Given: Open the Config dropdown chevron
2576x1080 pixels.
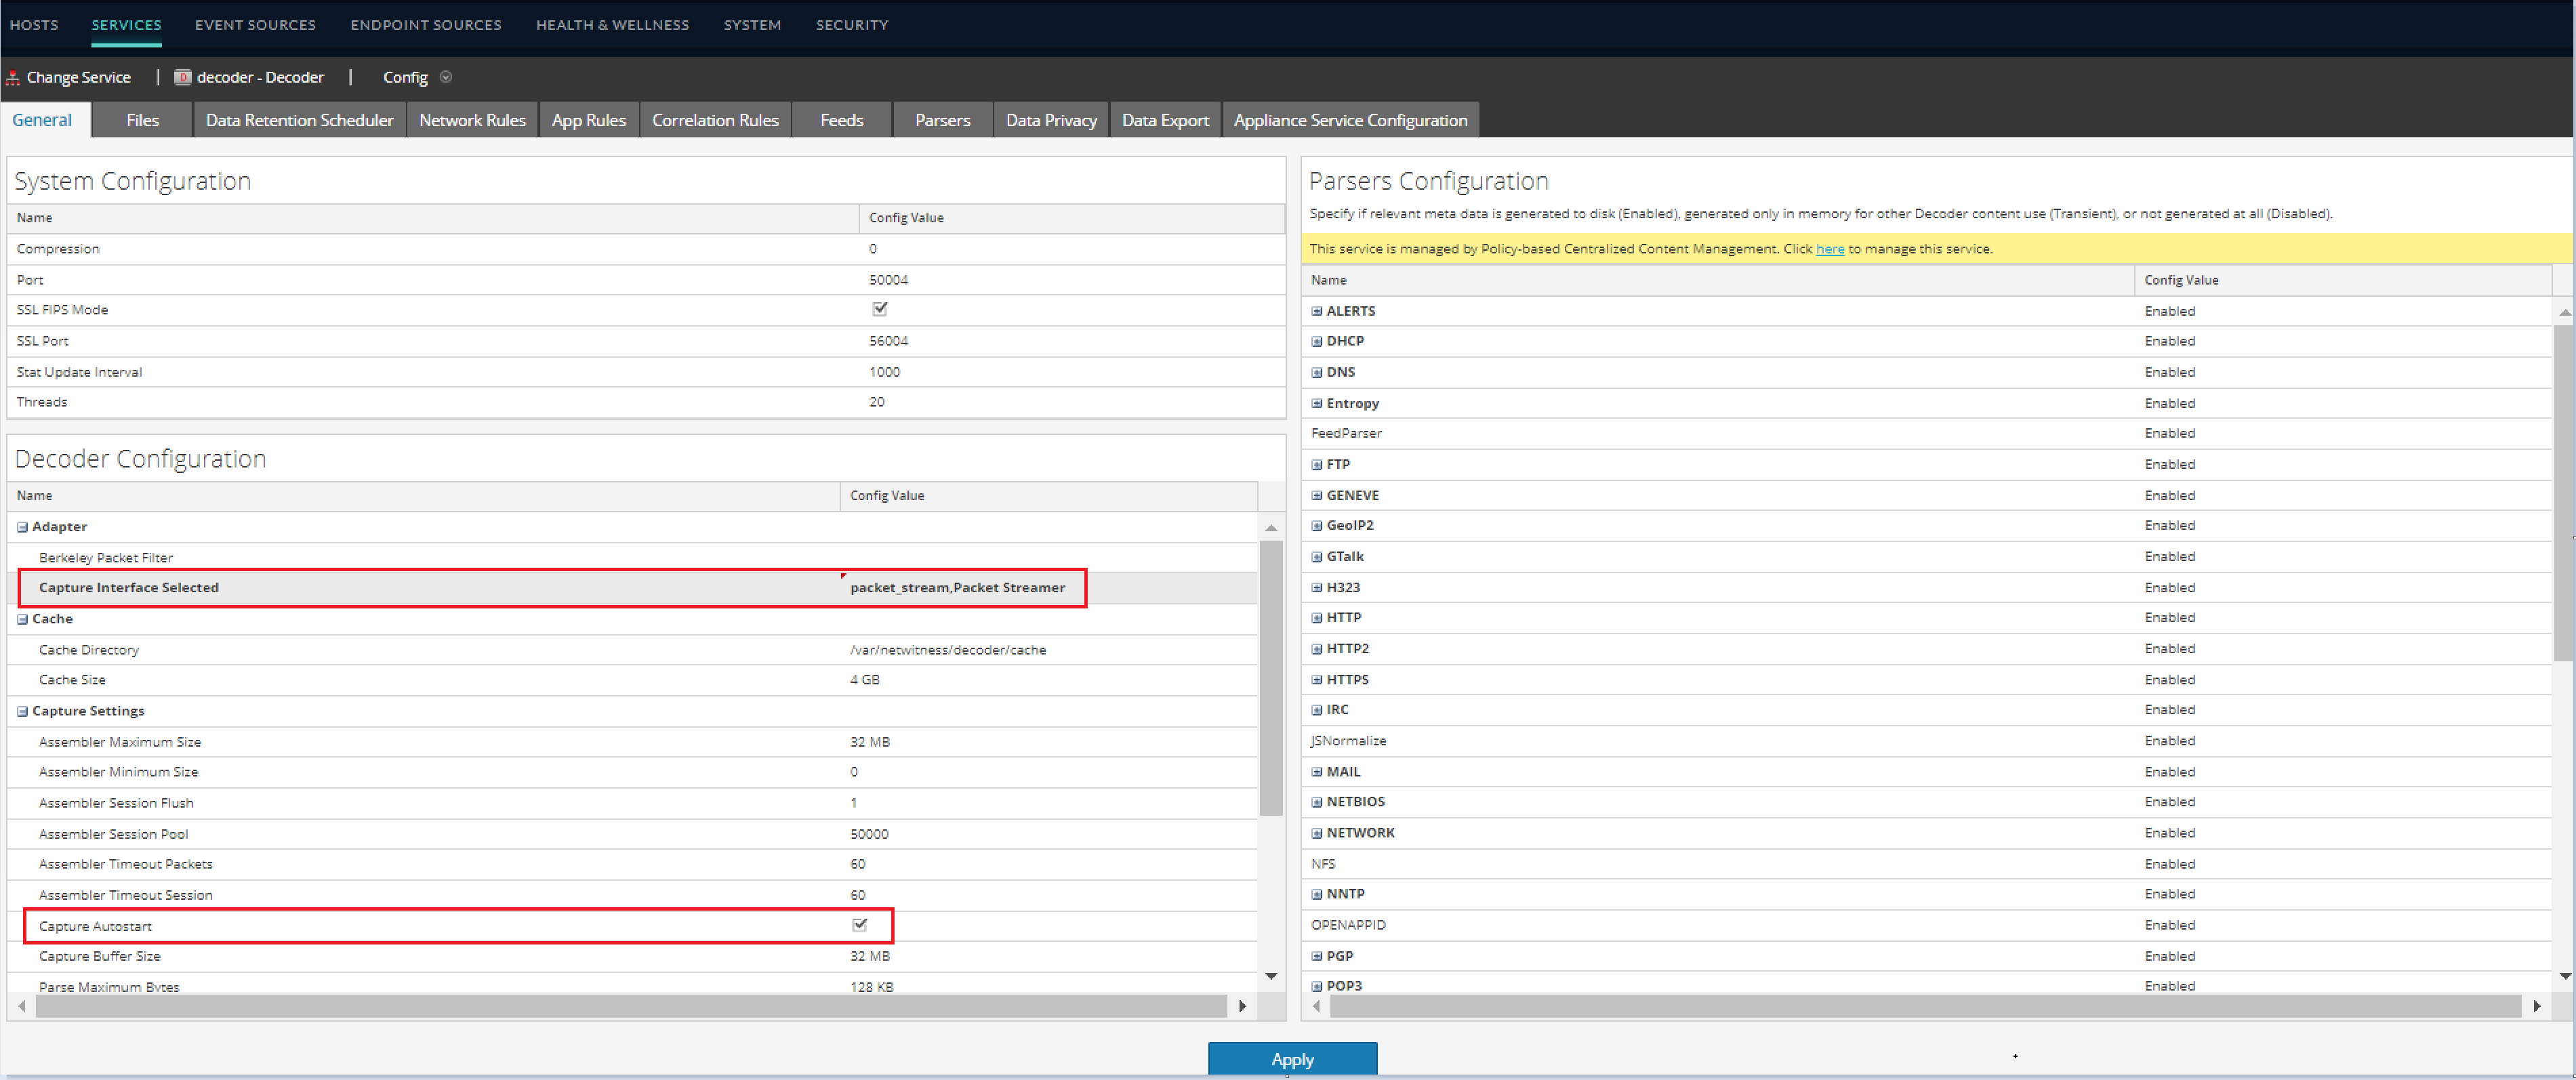Looking at the screenshot, I should coord(446,77).
